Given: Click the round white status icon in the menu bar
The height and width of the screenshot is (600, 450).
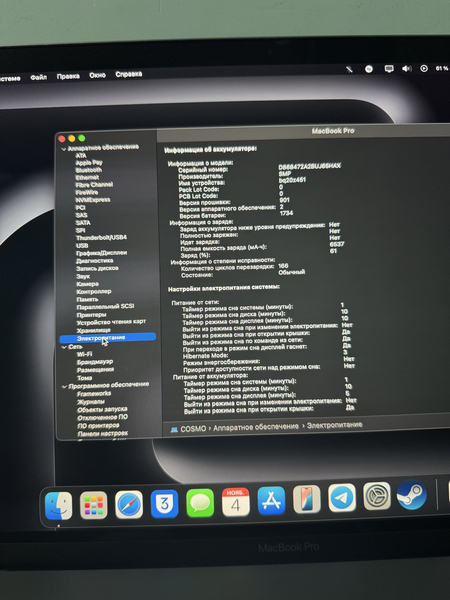Looking at the screenshot, I should pos(369,69).
